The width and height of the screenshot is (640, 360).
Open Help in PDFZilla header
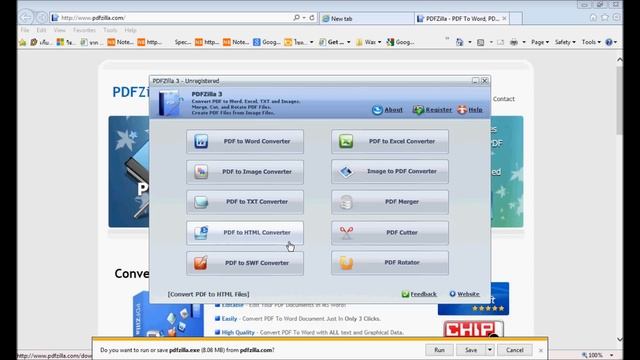(475, 110)
